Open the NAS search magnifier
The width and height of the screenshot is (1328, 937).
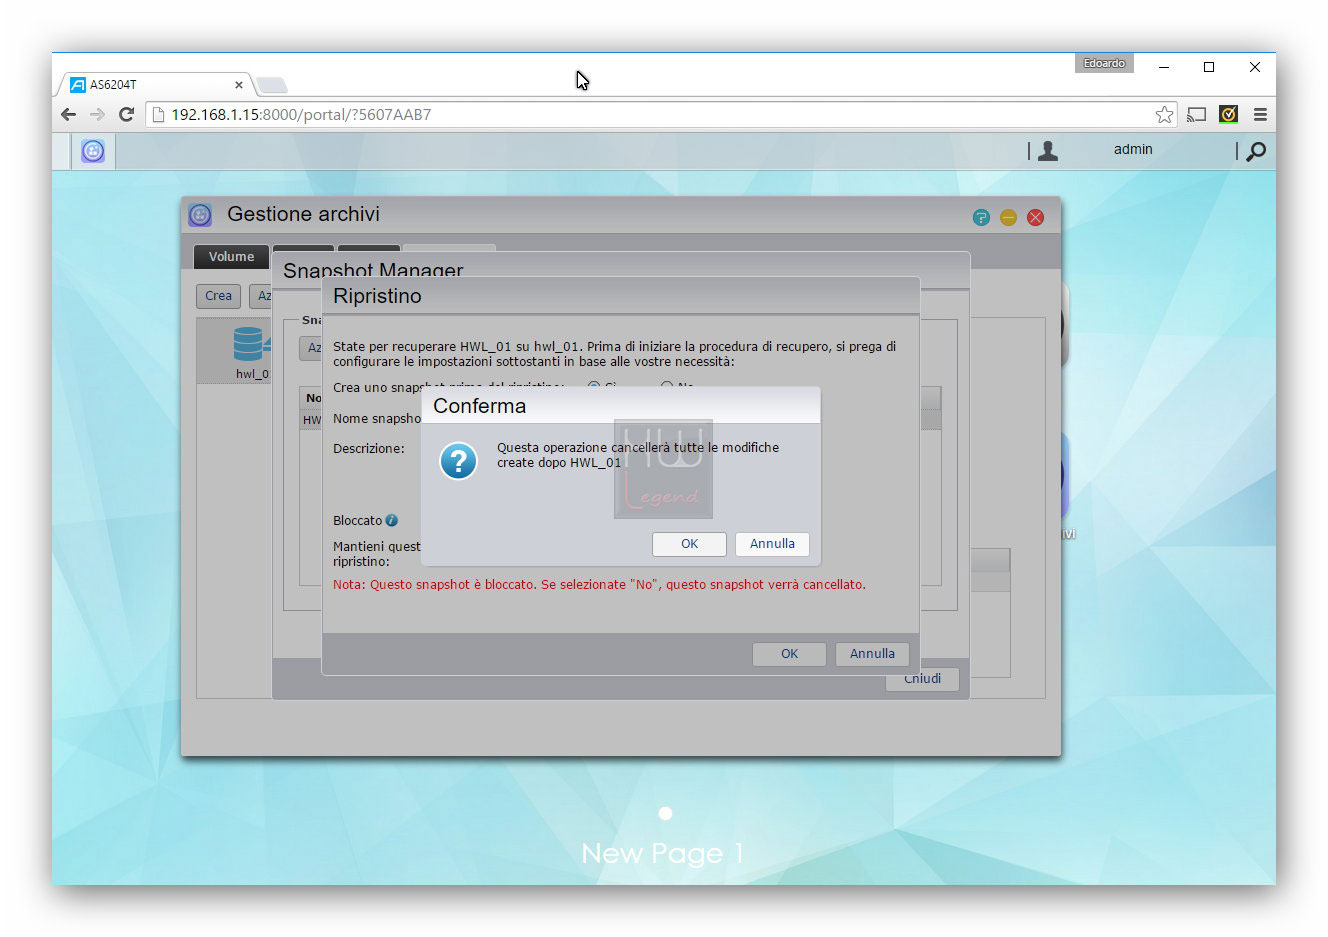(1256, 151)
